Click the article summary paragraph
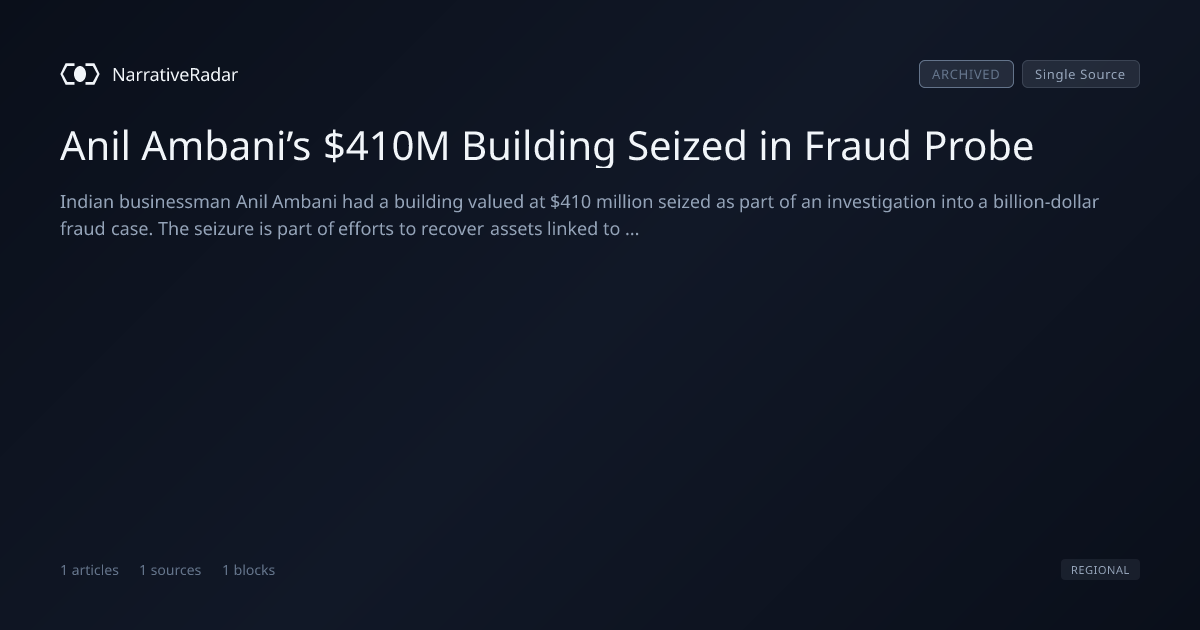 (x=580, y=215)
